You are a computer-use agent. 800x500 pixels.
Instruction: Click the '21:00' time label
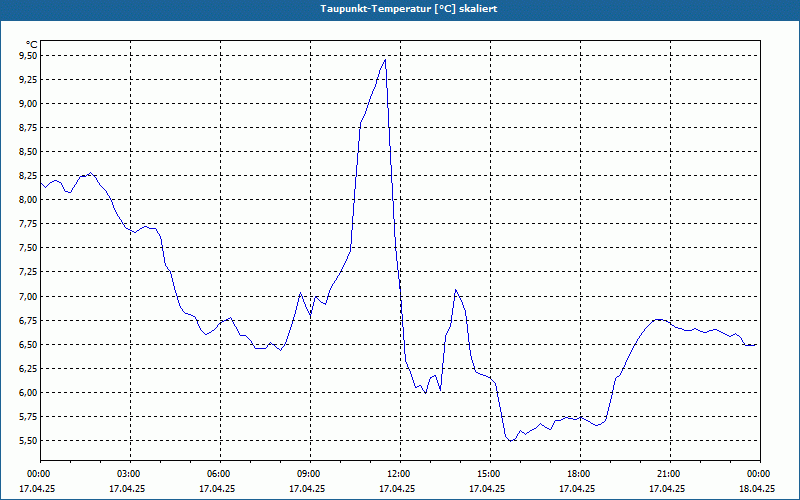tap(670, 474)
